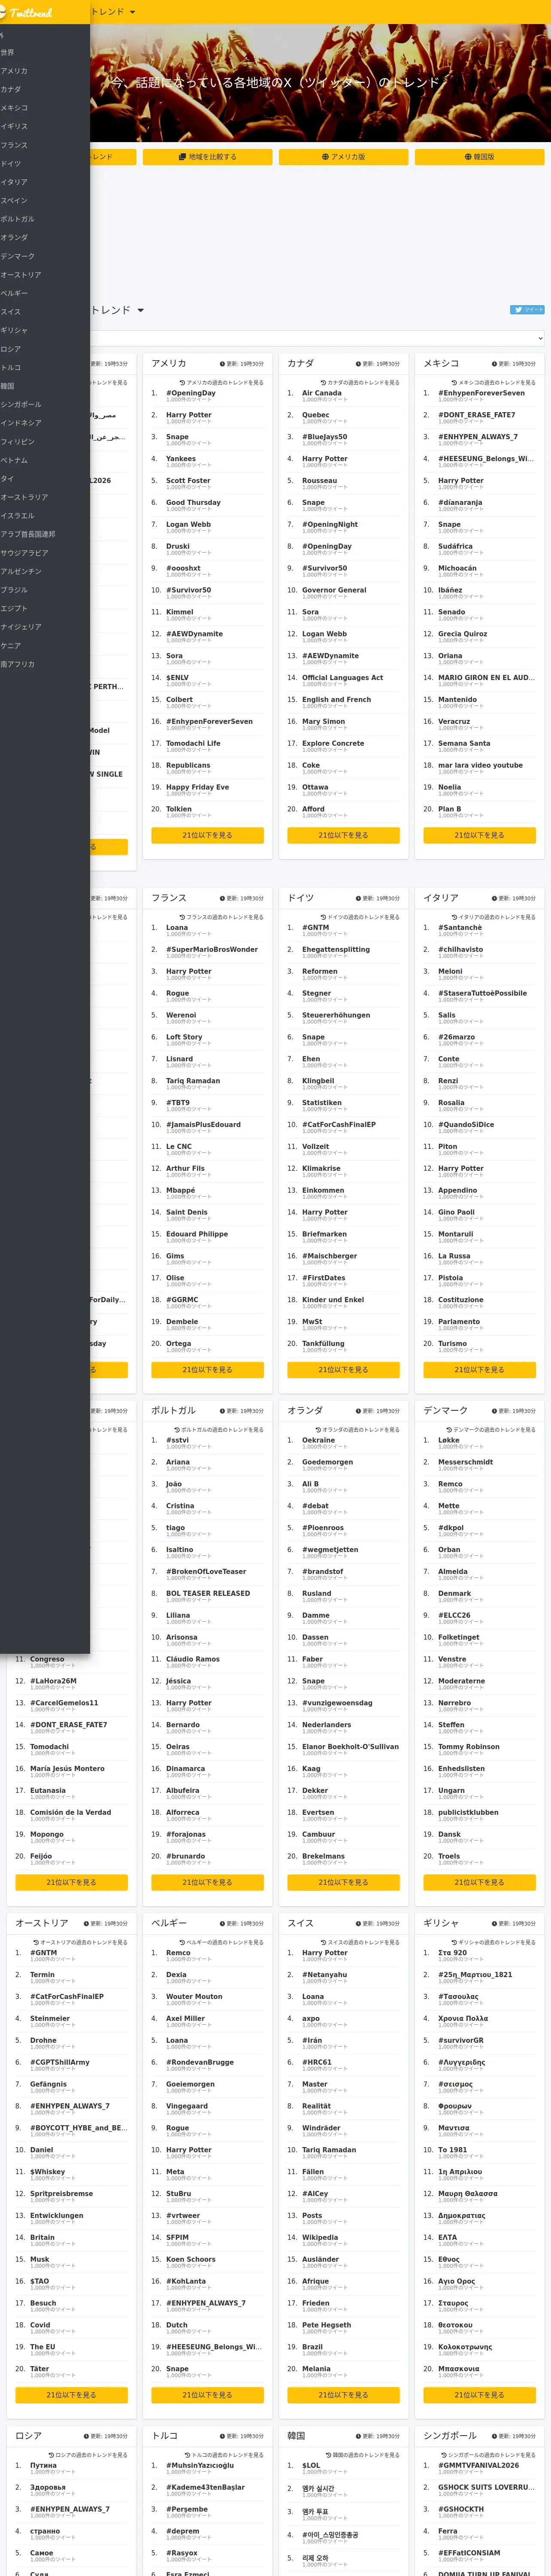
Task: Open the history icon for ドイツの過去のトレンドを見る
Action: tap(323, 917)
